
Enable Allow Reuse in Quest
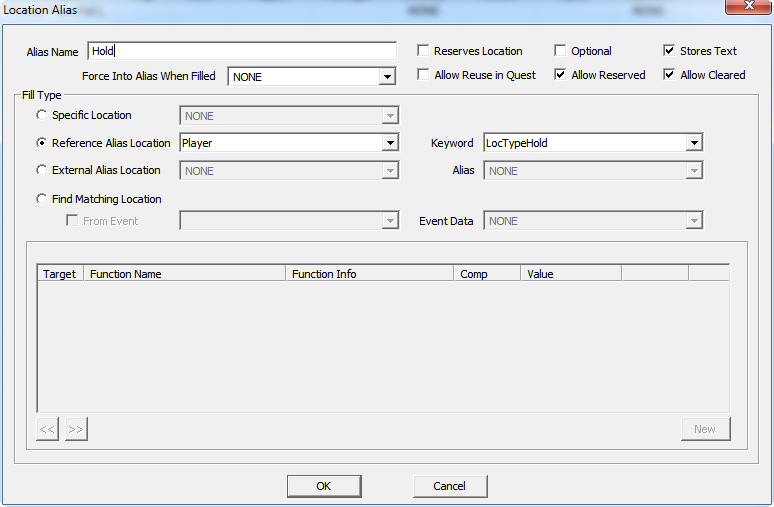coord(424,75)
